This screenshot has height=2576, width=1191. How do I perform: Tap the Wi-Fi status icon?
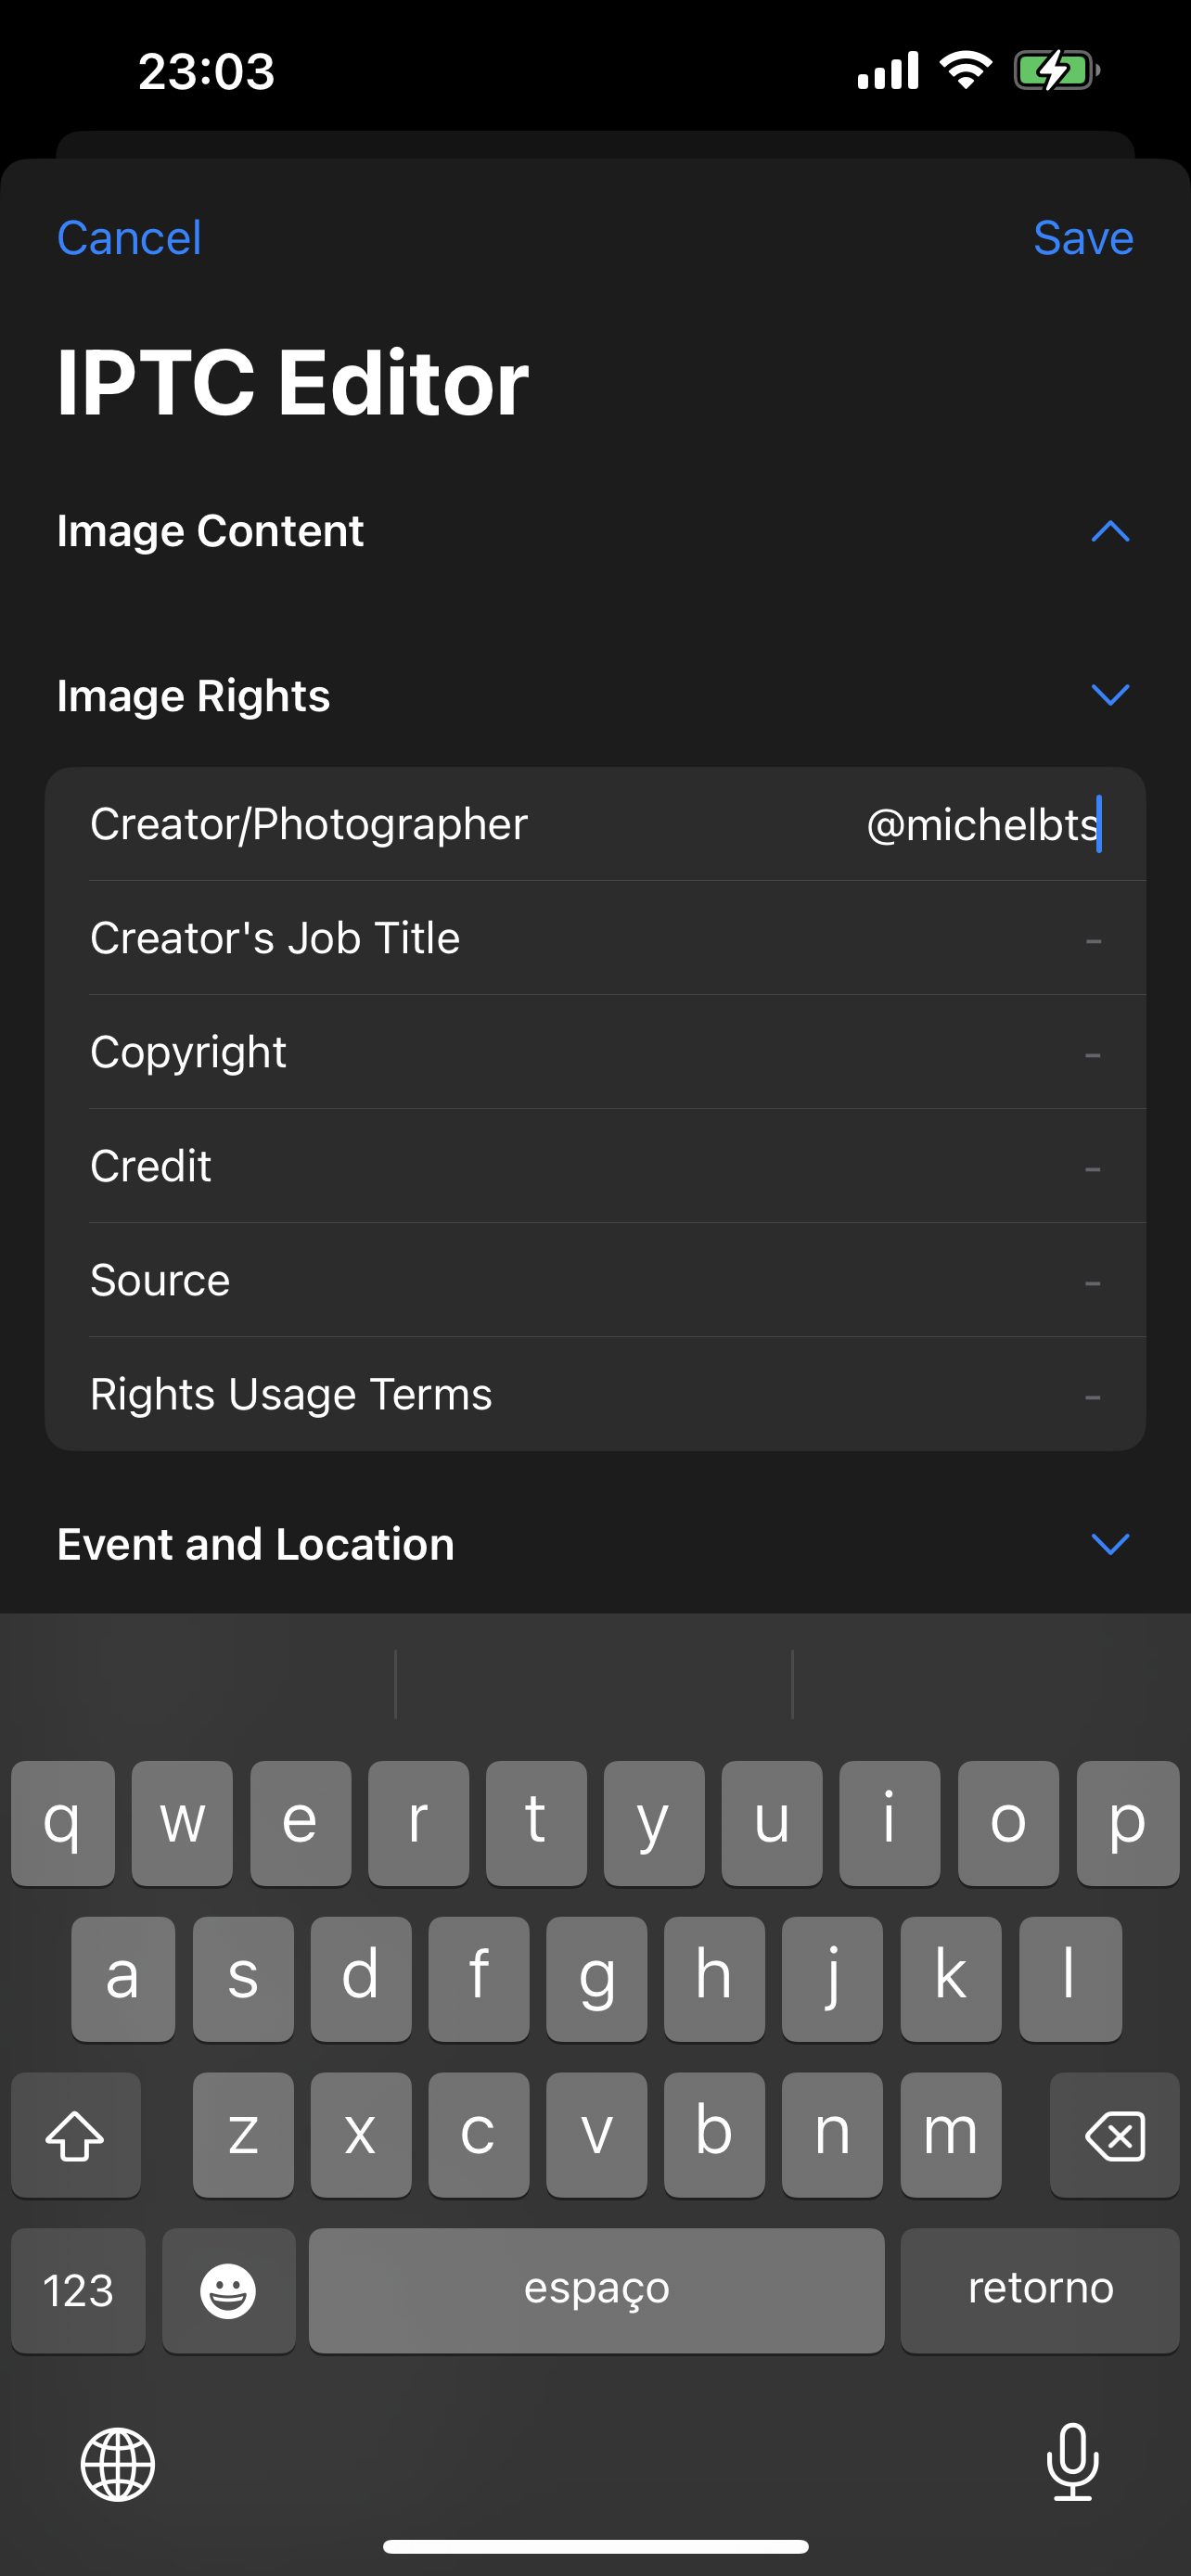(965, 71)
